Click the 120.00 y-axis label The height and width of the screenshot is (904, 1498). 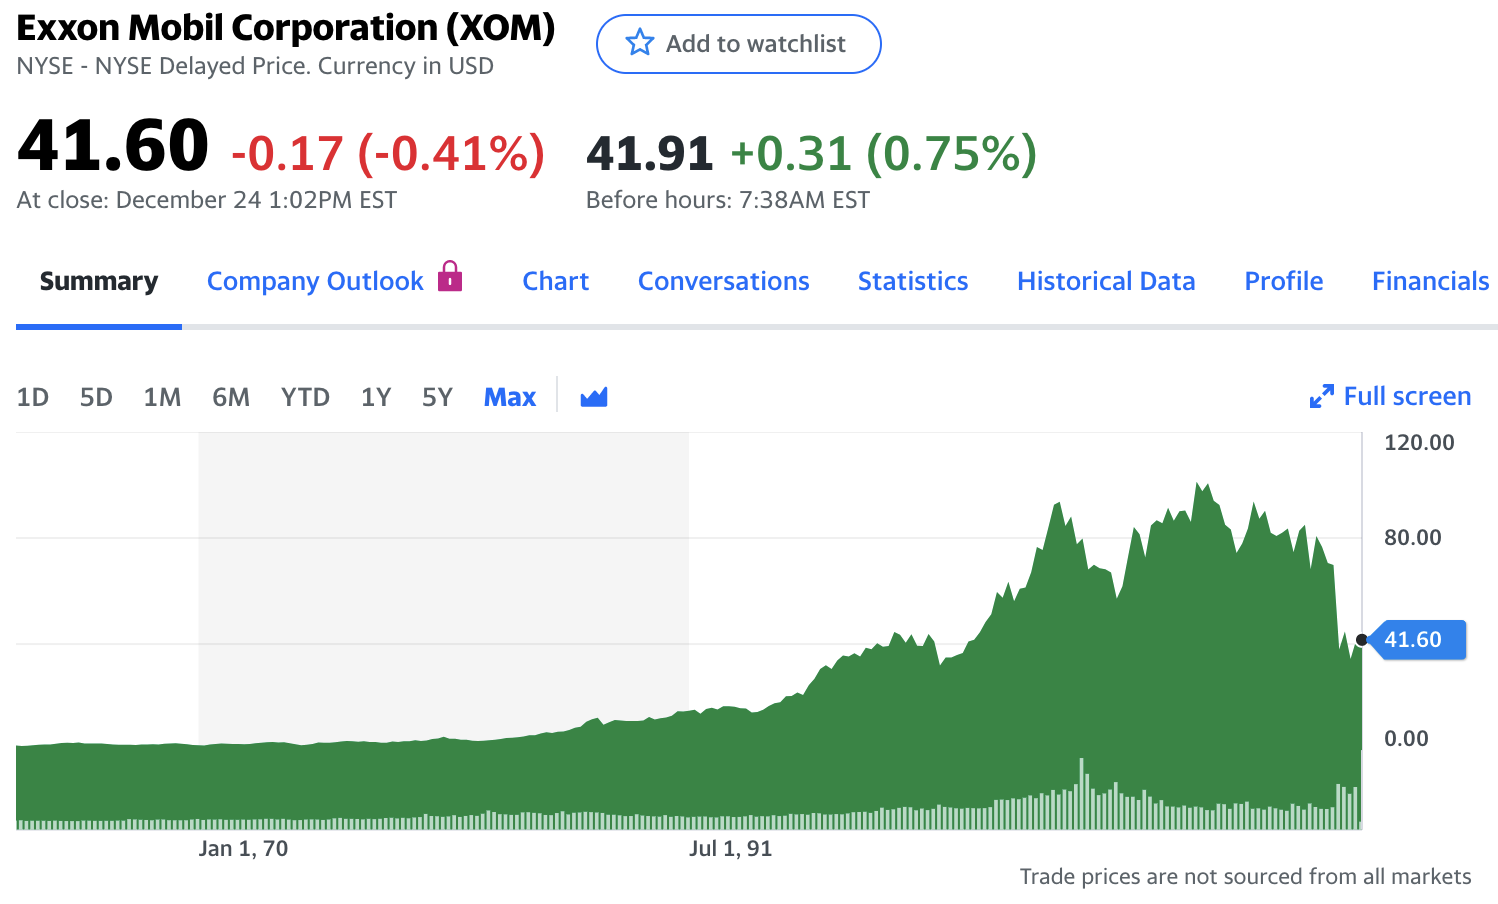pos(1419,443)
